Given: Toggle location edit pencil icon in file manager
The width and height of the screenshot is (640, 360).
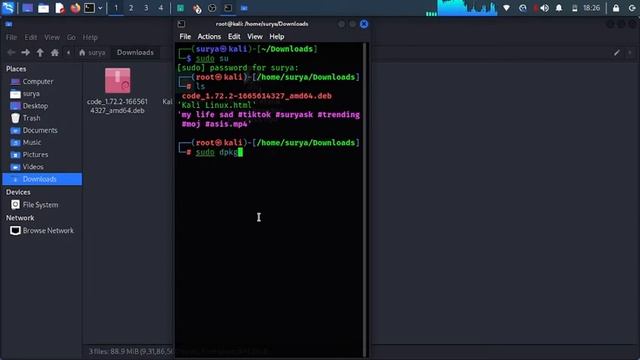Looking at the screenshot, I should click(x=617, y=52).
